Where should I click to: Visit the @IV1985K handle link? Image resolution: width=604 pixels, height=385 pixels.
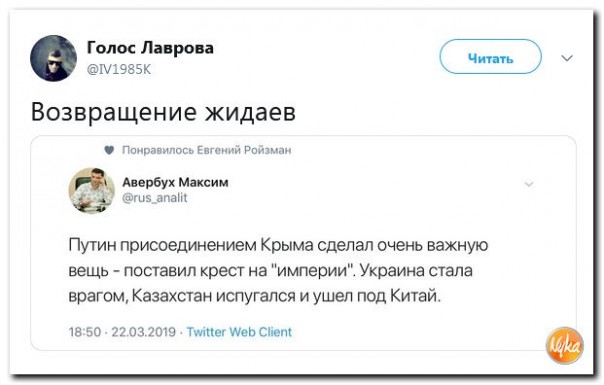coord(119,69)
